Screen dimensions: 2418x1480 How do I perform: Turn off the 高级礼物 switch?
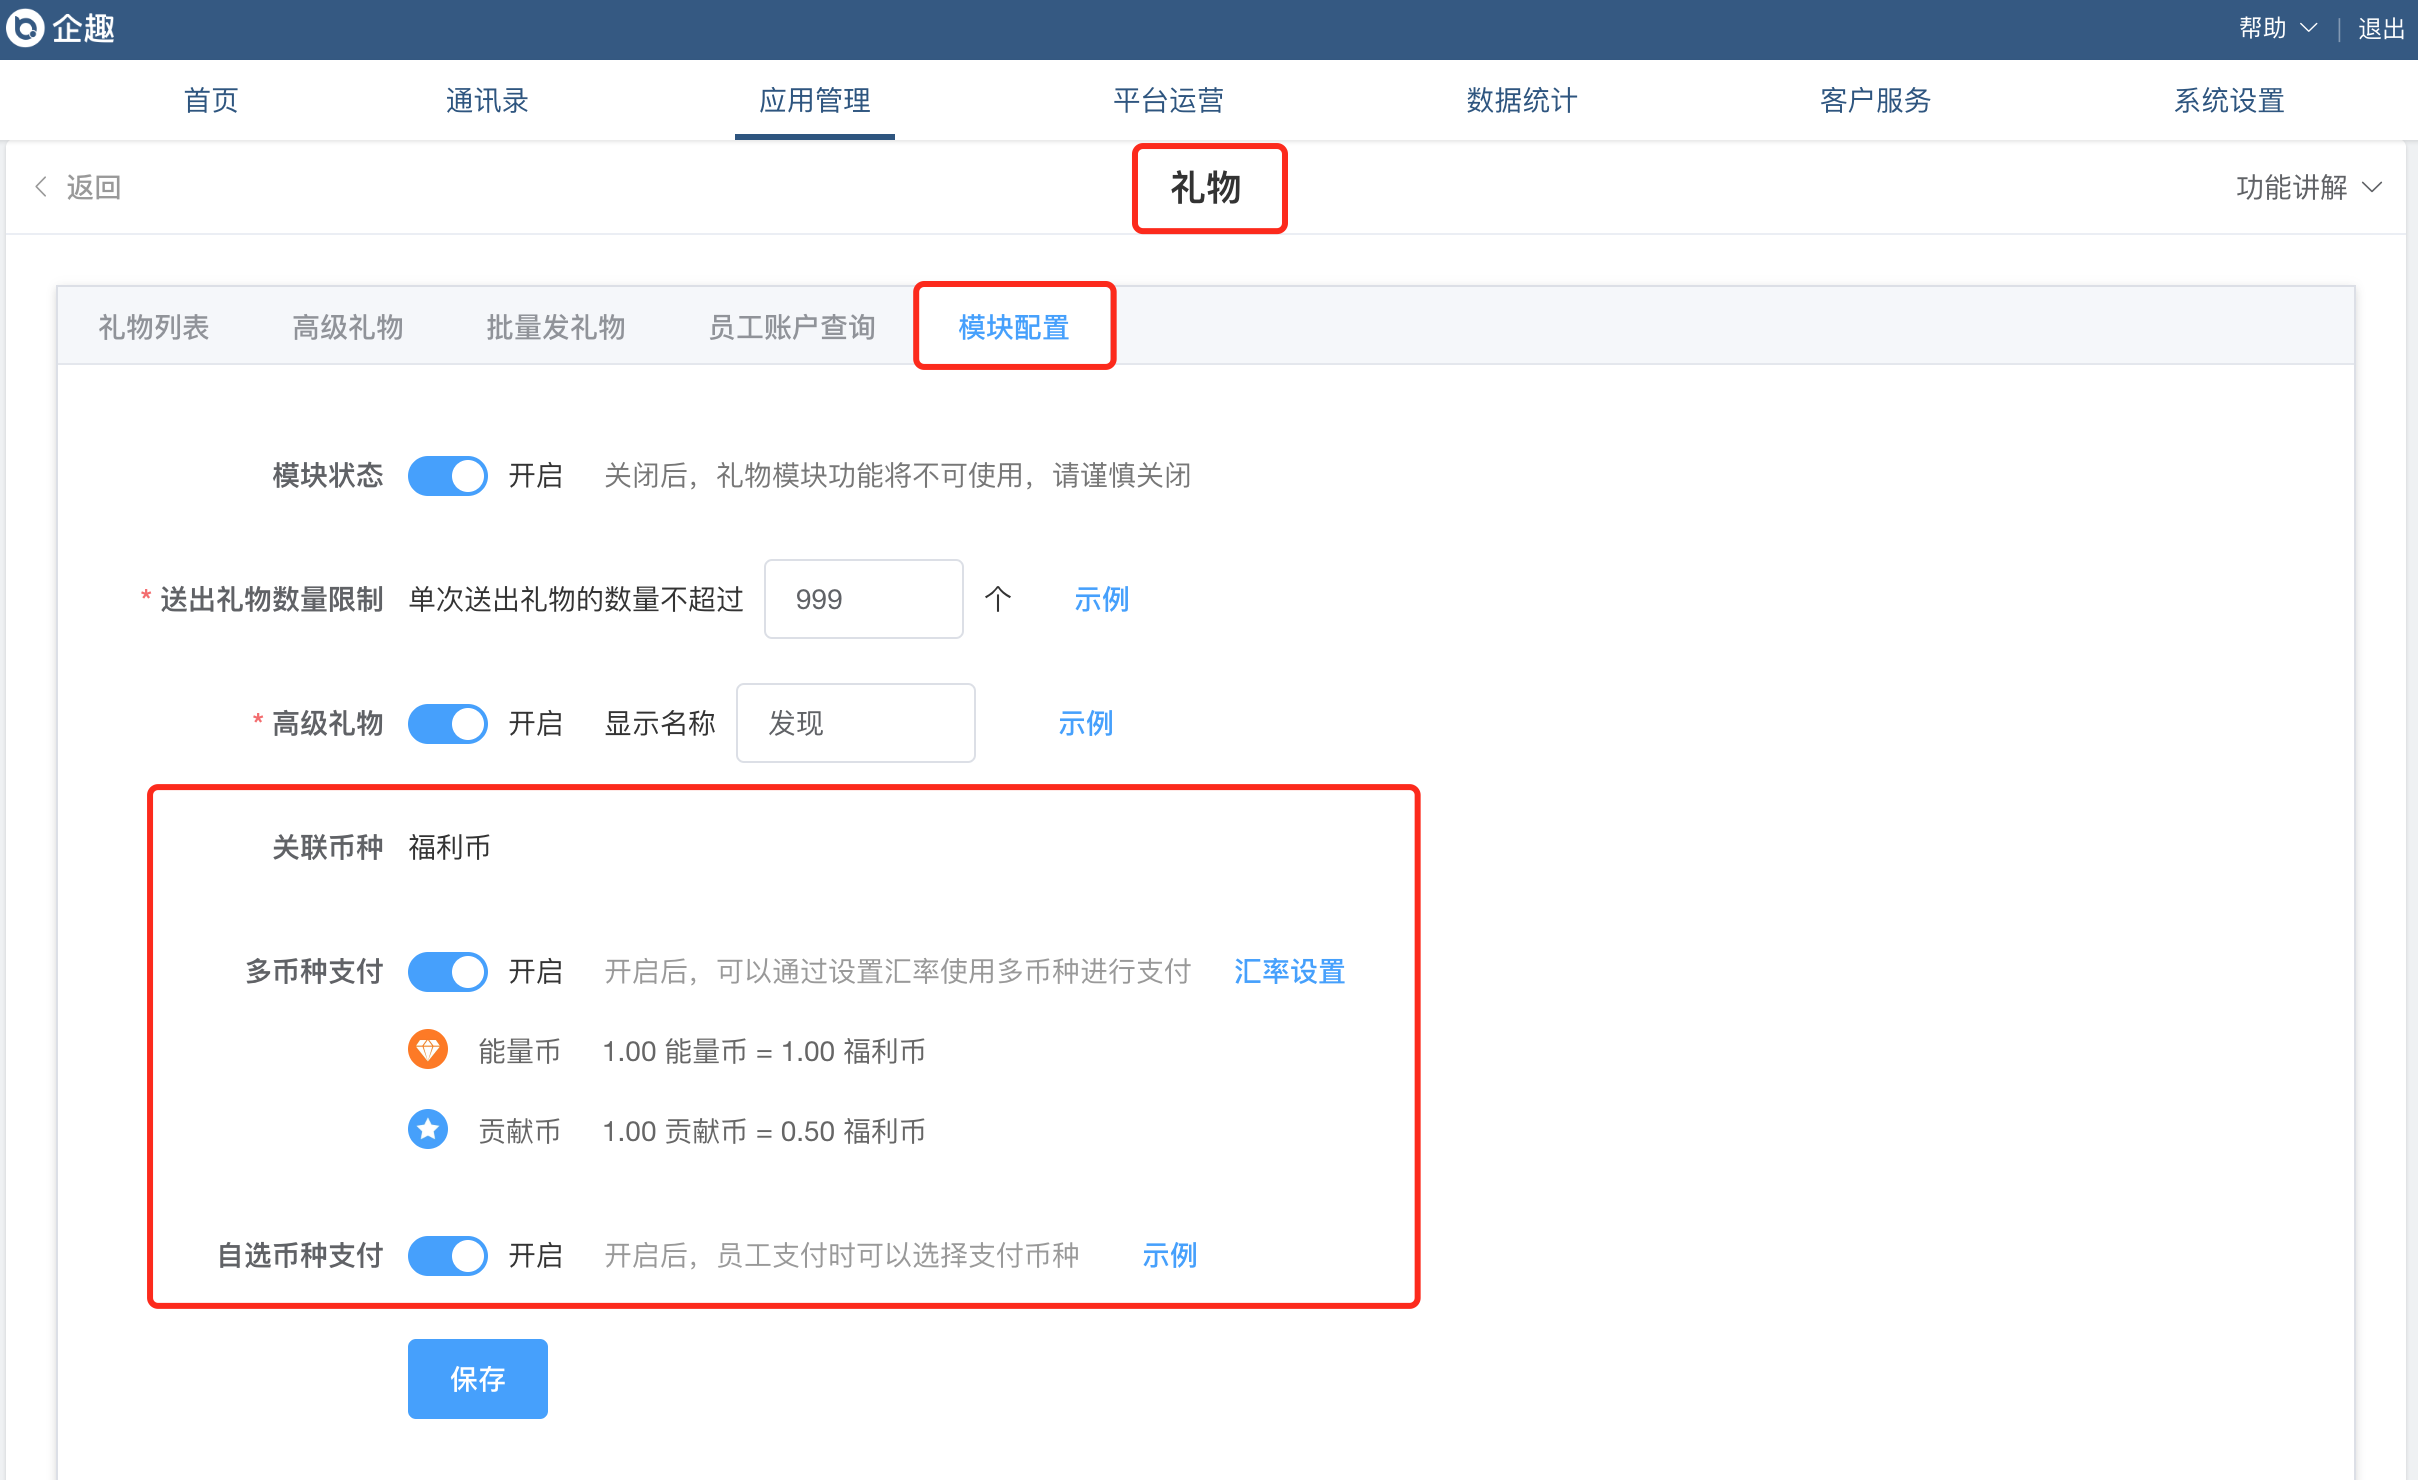click(448, 724)
